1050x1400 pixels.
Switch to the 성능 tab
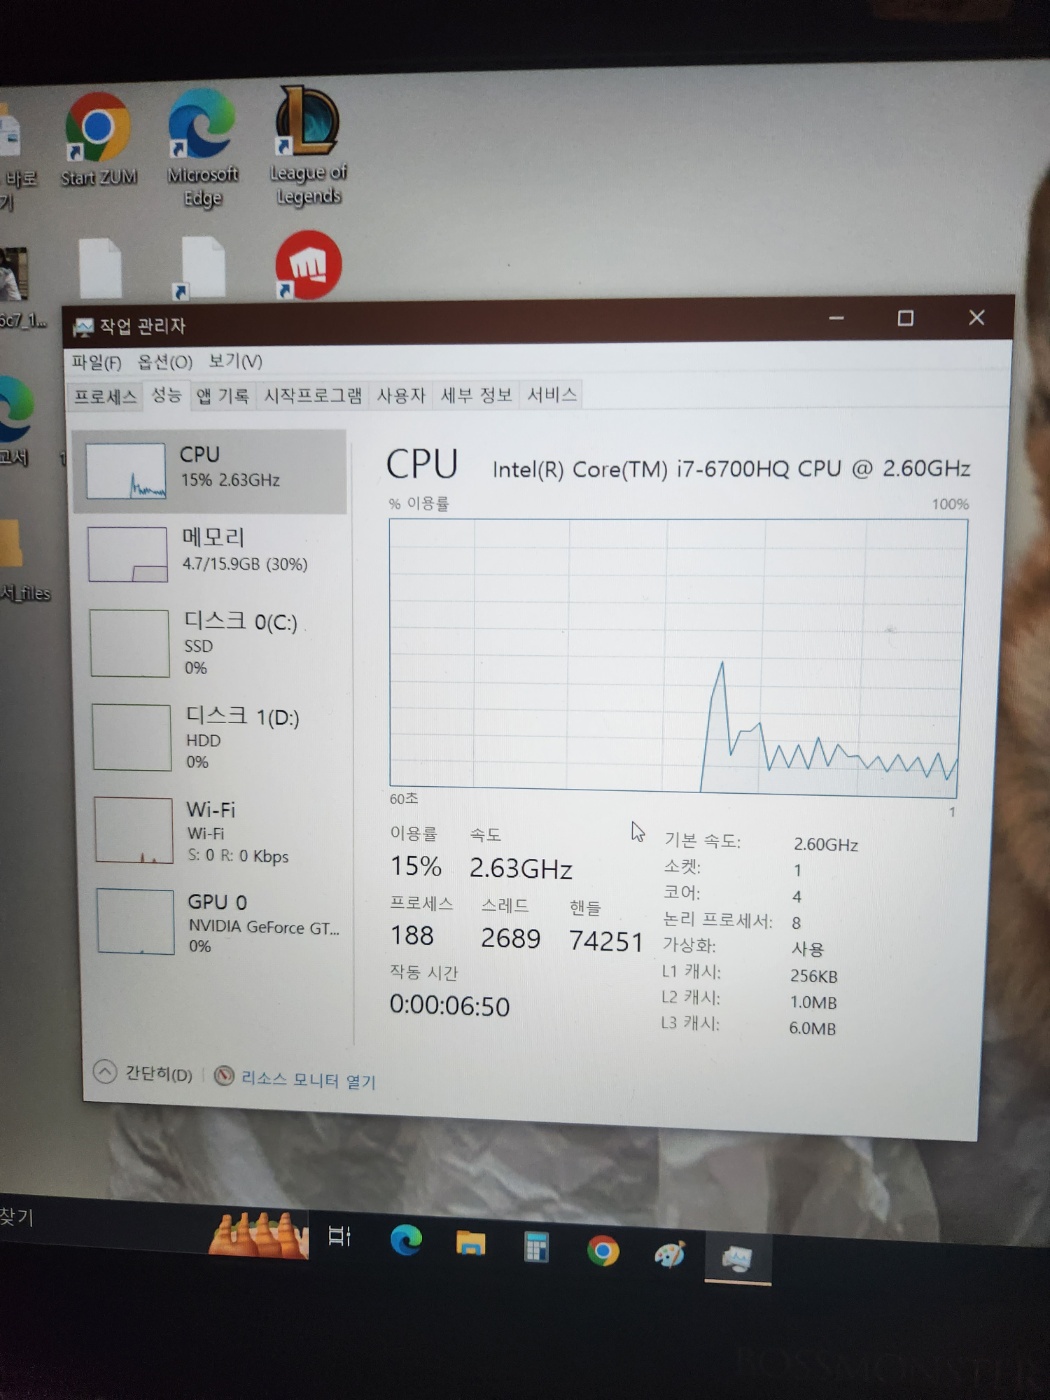click(166, 395)
